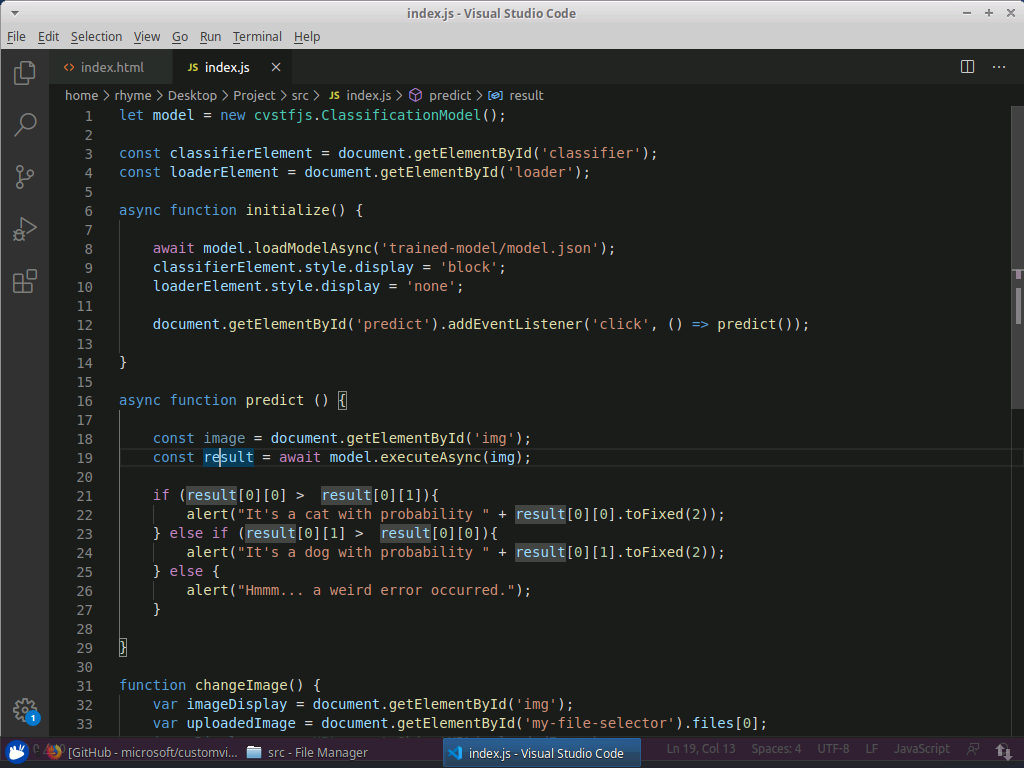
Task: Split the editor to the right
Action: [x=967, y=67]
